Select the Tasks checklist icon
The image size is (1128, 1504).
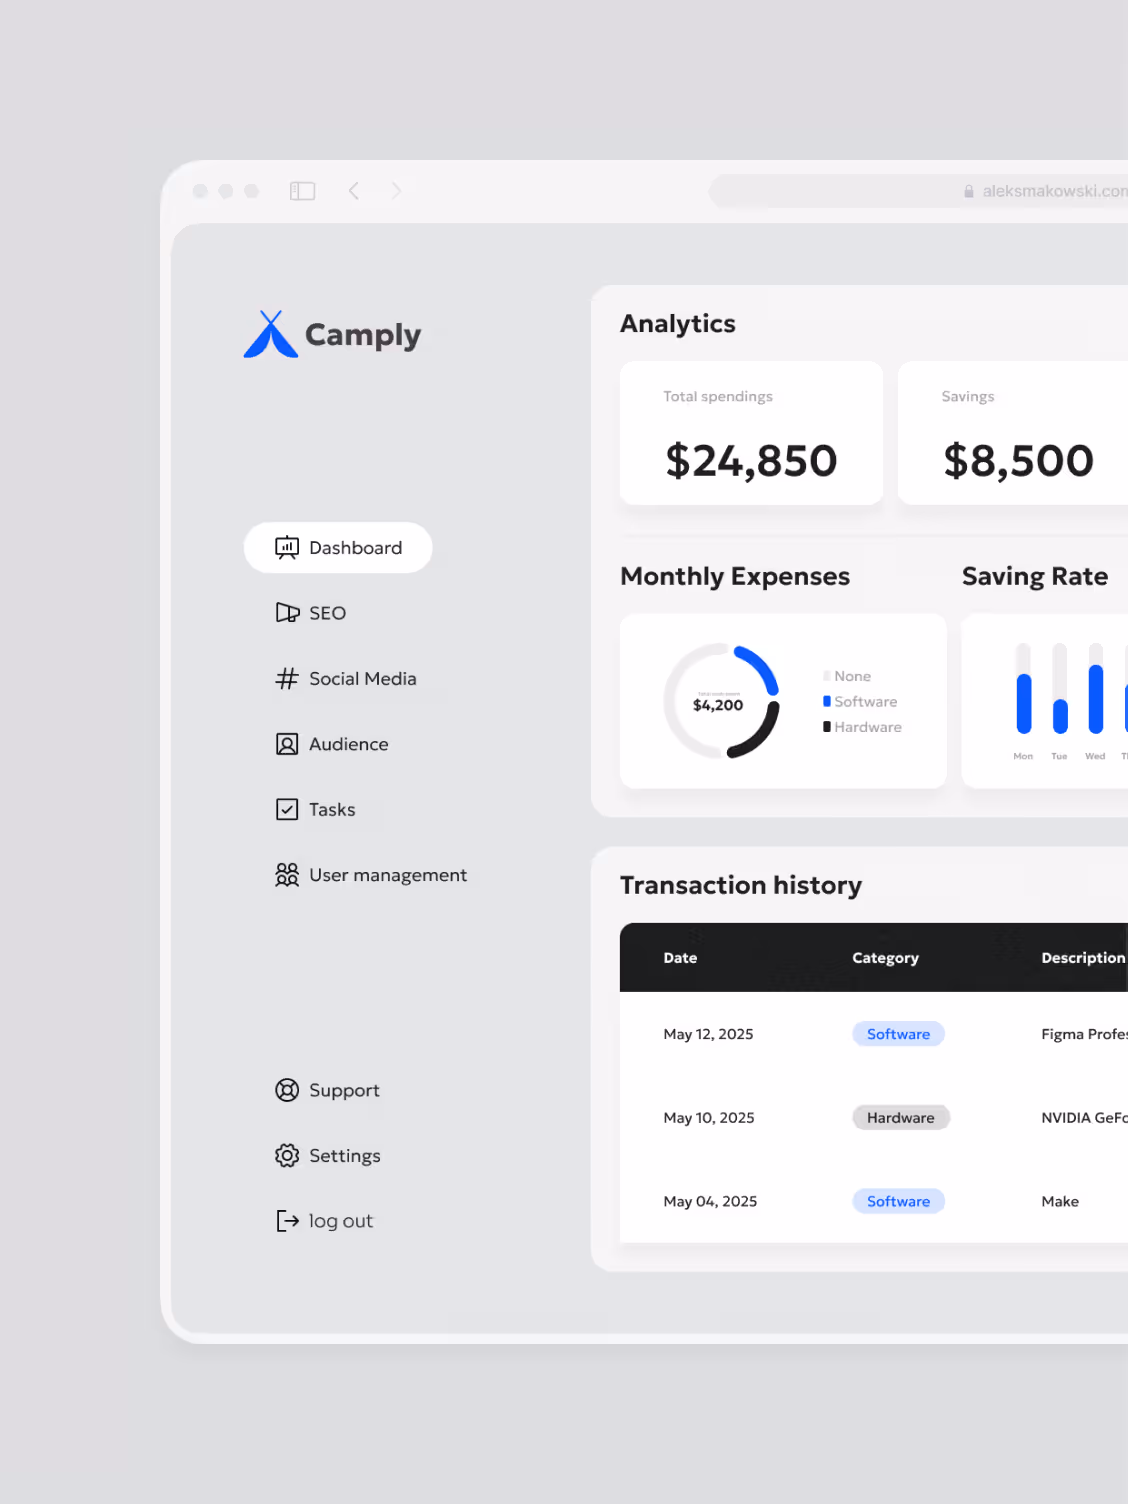(x=286, y=809)
